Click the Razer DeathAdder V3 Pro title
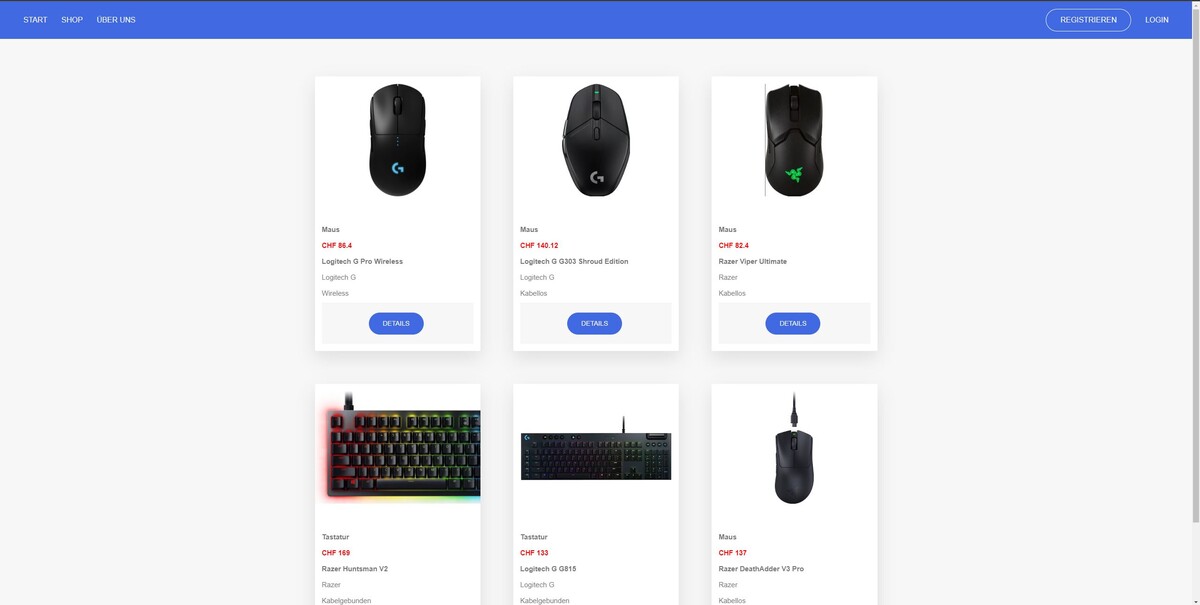 pos(761,569)
